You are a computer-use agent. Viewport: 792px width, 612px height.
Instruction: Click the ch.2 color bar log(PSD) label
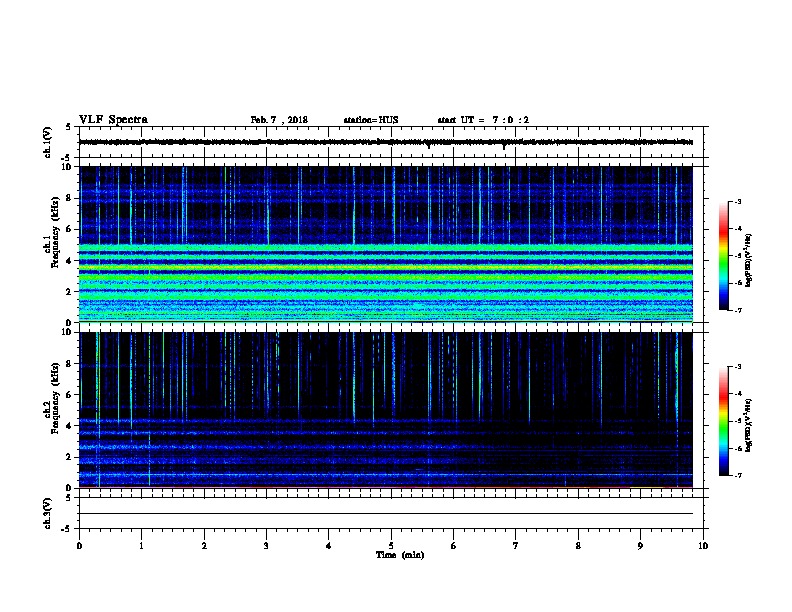(x=748, y=425)
